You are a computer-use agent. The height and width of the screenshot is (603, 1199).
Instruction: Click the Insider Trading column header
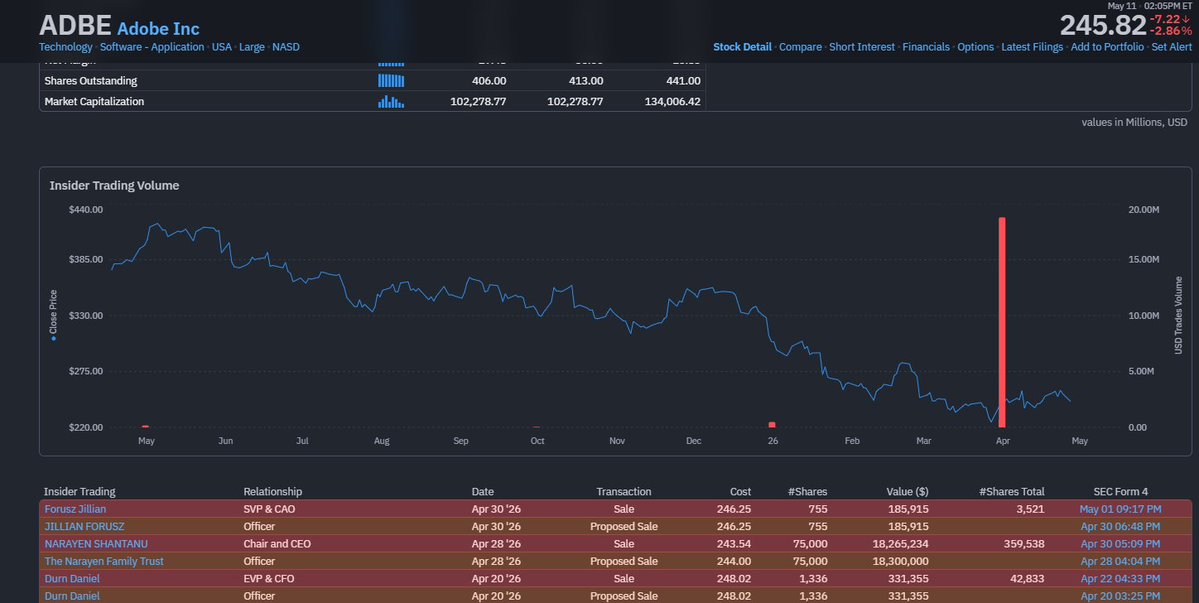click(80, 491)
